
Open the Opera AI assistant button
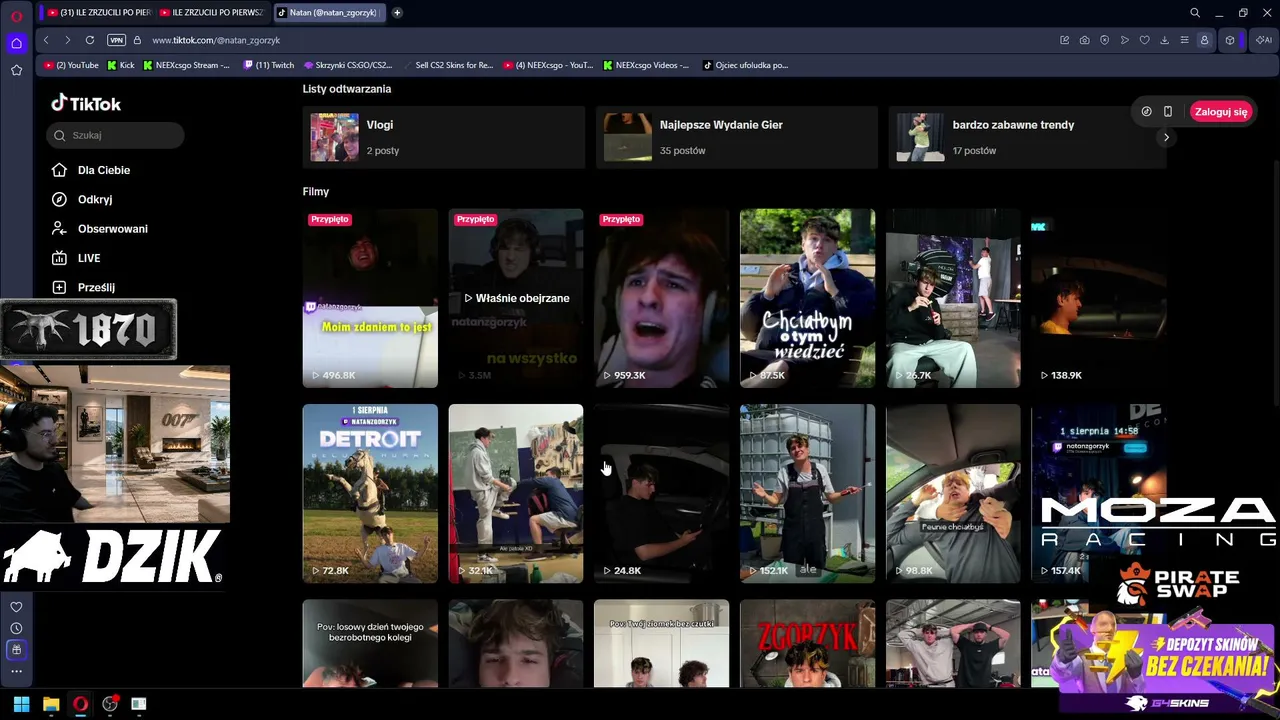coord(1264,40)
